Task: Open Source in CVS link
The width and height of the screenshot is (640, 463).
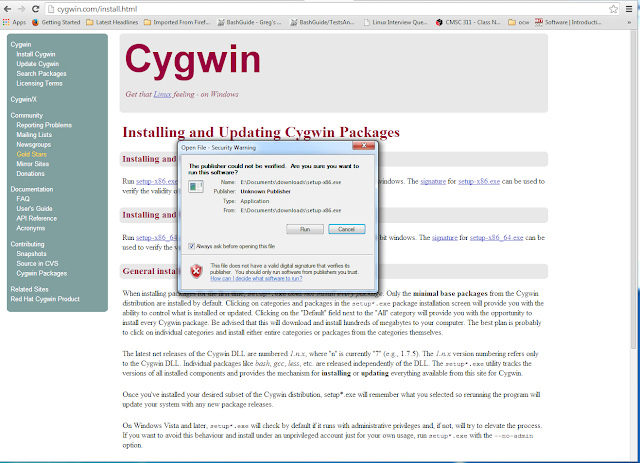Action: click(x=38, y=263)
